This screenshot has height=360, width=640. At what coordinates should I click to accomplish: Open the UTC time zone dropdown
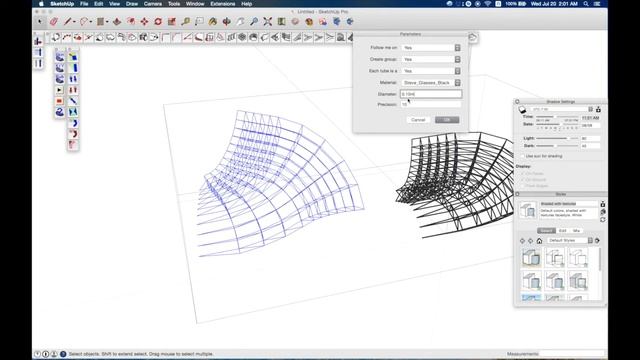tap(562, 109)
